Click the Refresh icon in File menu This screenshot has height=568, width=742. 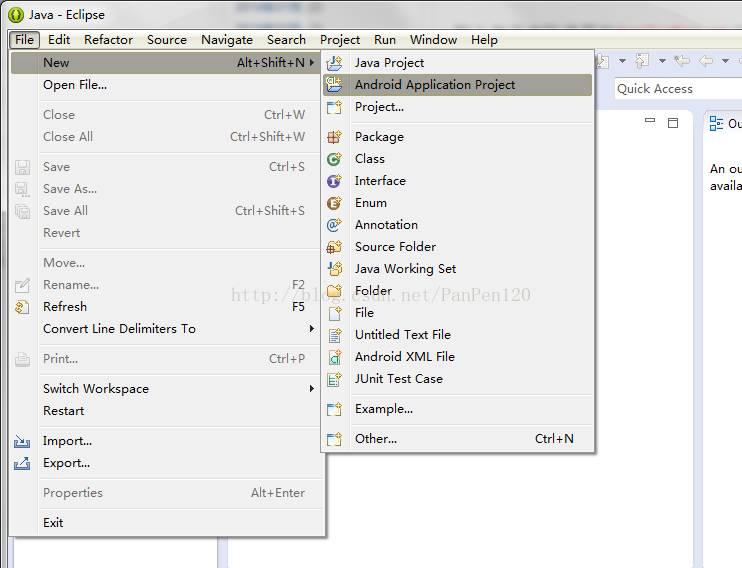point(22,307)
